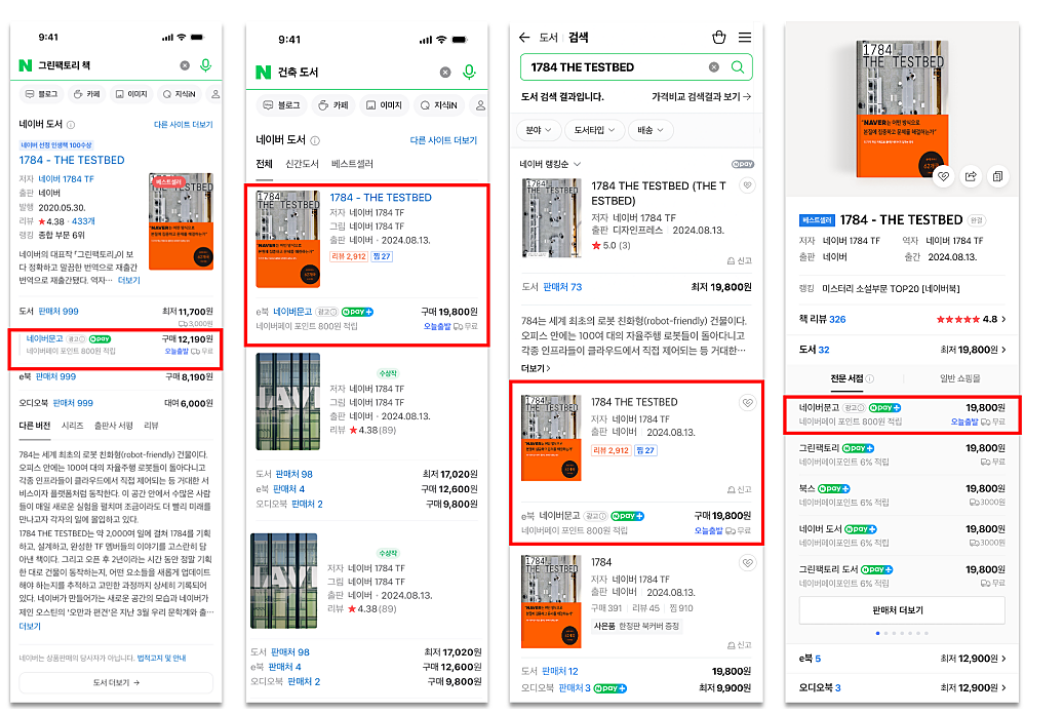Open the hamburger menu in 도서 검색 header
1038x709 pixels.
point(745,37)
